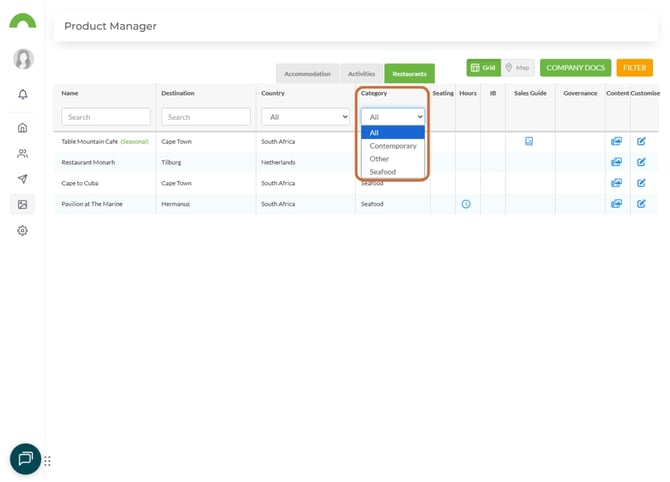670x482 pixels.
Task: Click Cape to Cuba name
Action: tap(80, 183)
